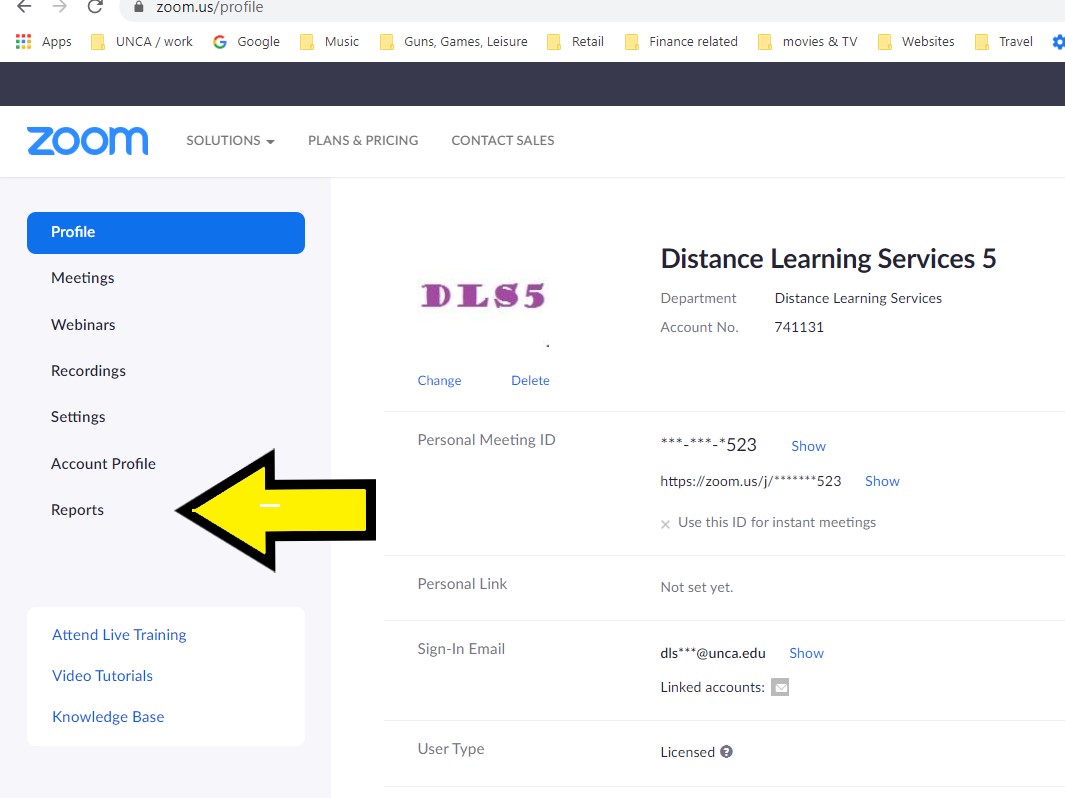
Task: Open the movies & TV bookmark folder
Action: point(808,41)
